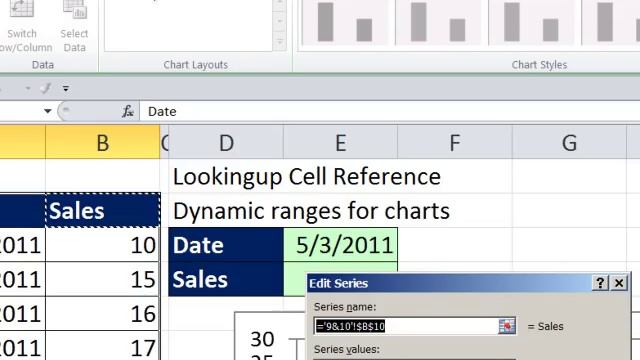Open the Name Box dropdown arrow

[48, 111]
